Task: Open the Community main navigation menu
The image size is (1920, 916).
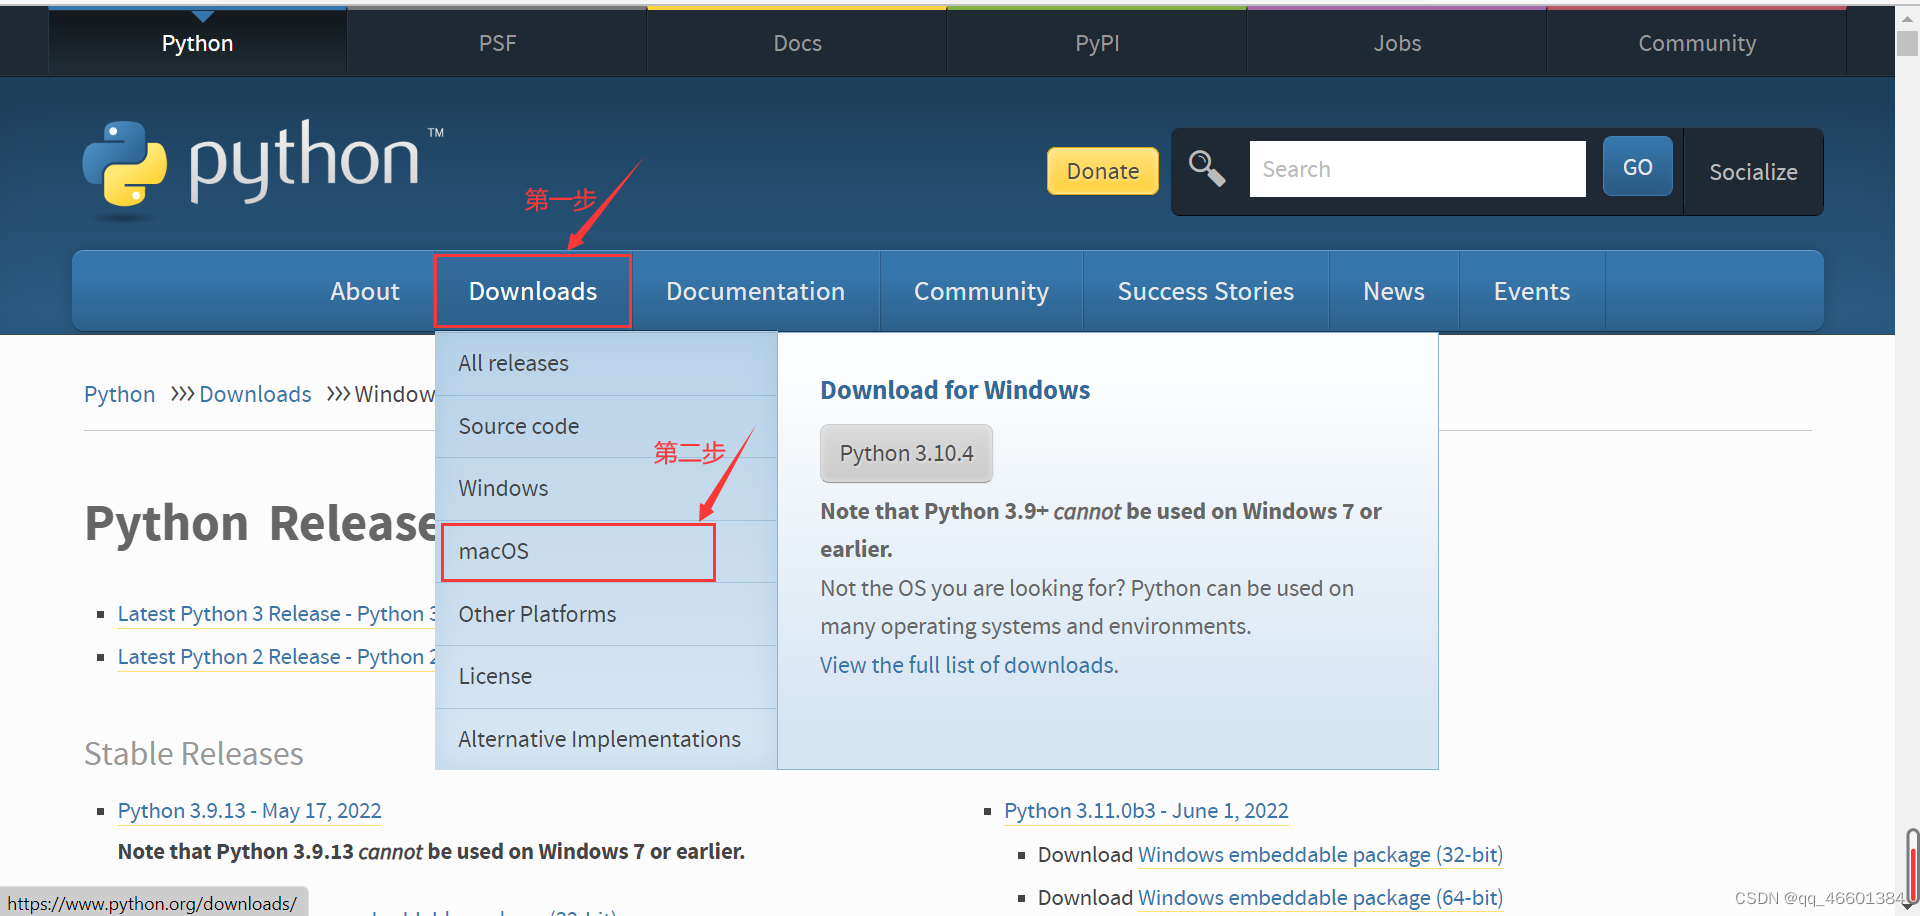Action: tap(981, 291)
